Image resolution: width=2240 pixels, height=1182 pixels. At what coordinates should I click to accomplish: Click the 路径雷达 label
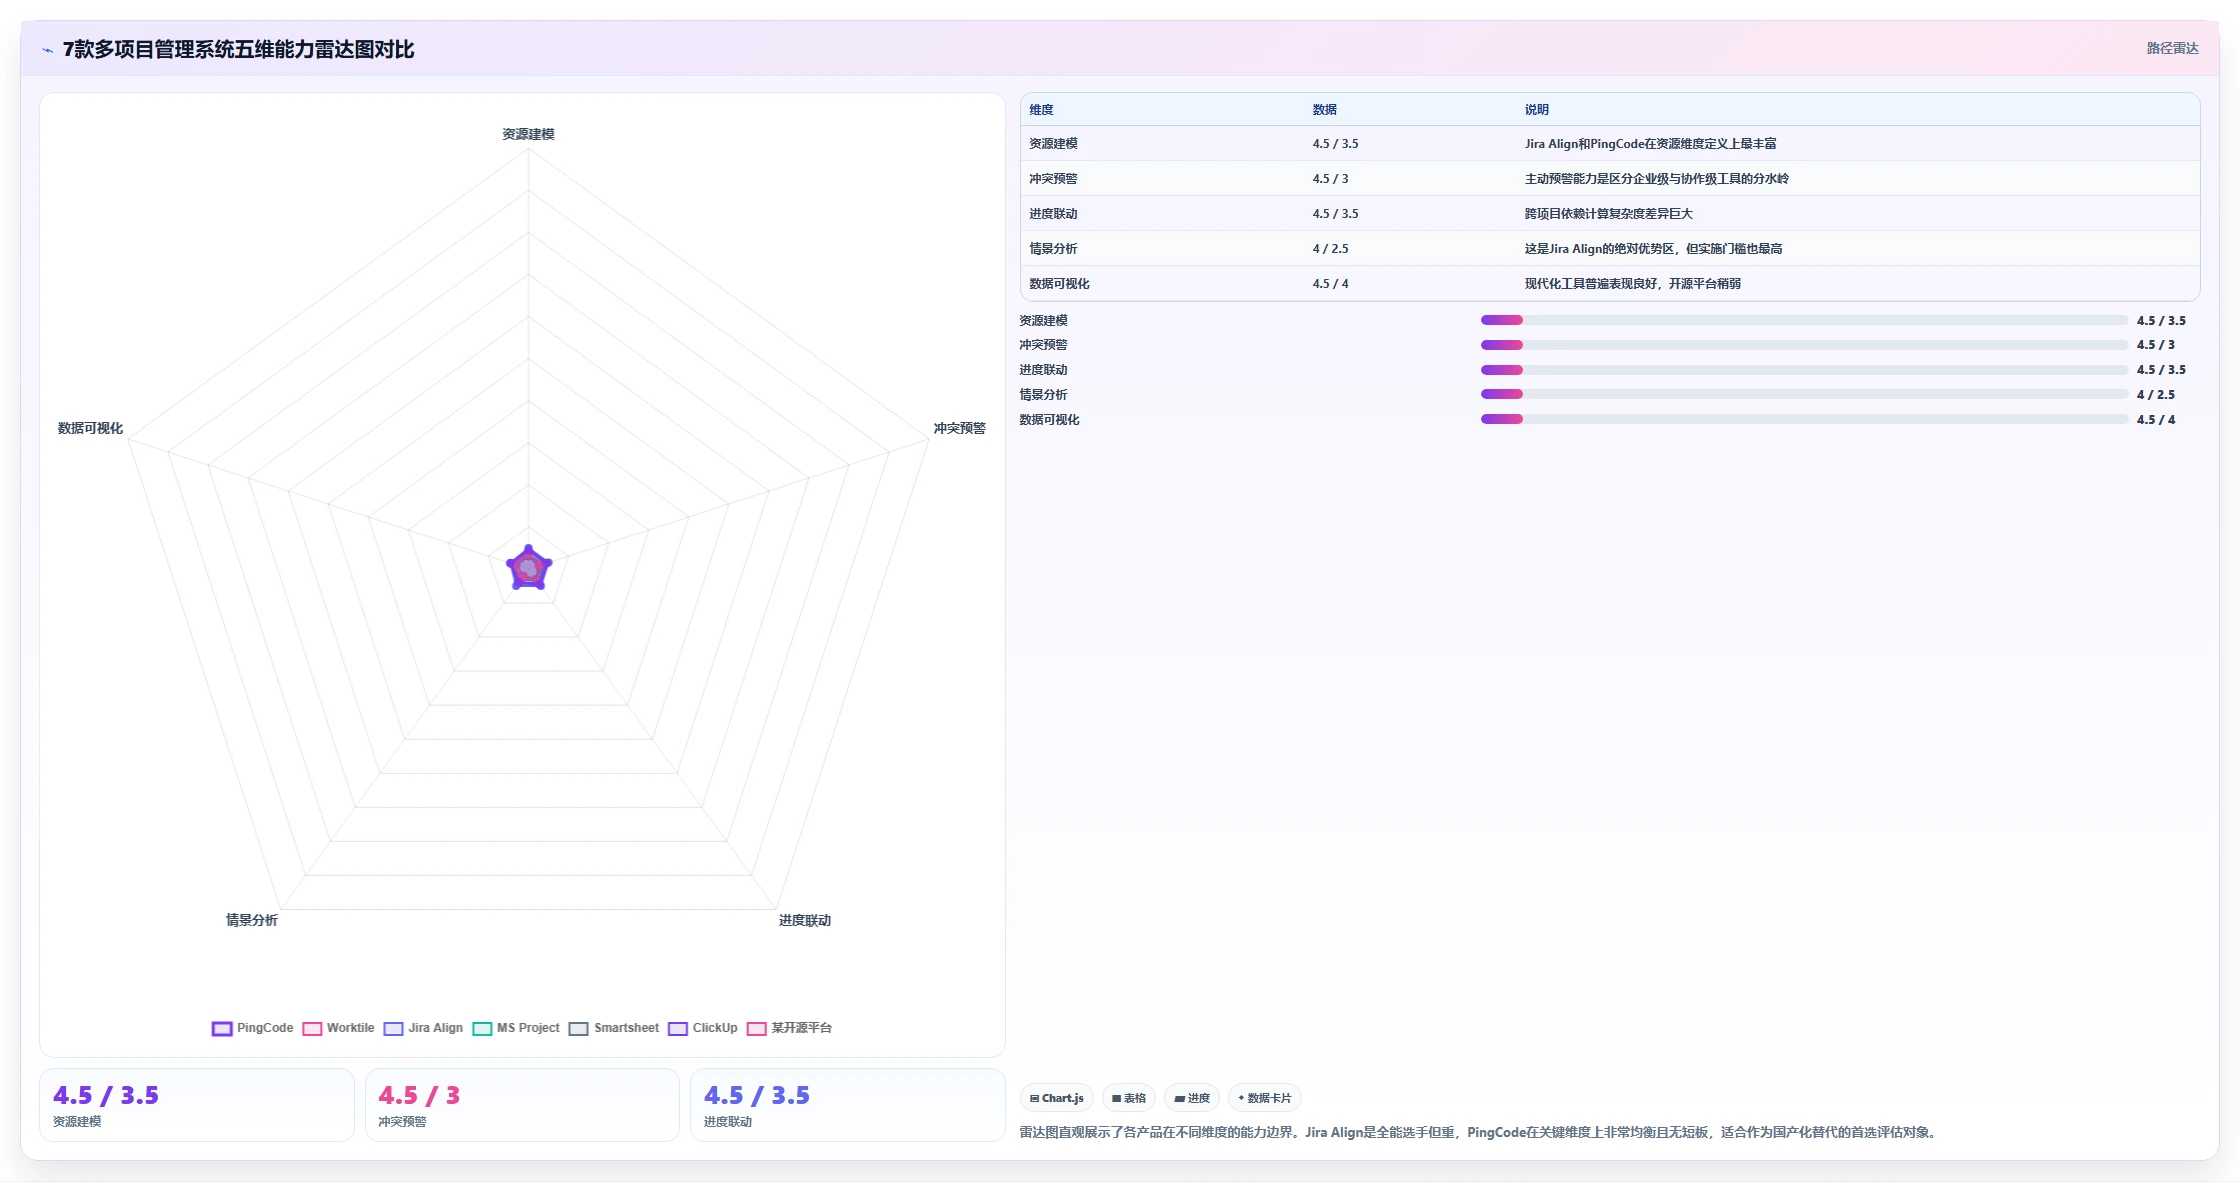pos(2172,48)
